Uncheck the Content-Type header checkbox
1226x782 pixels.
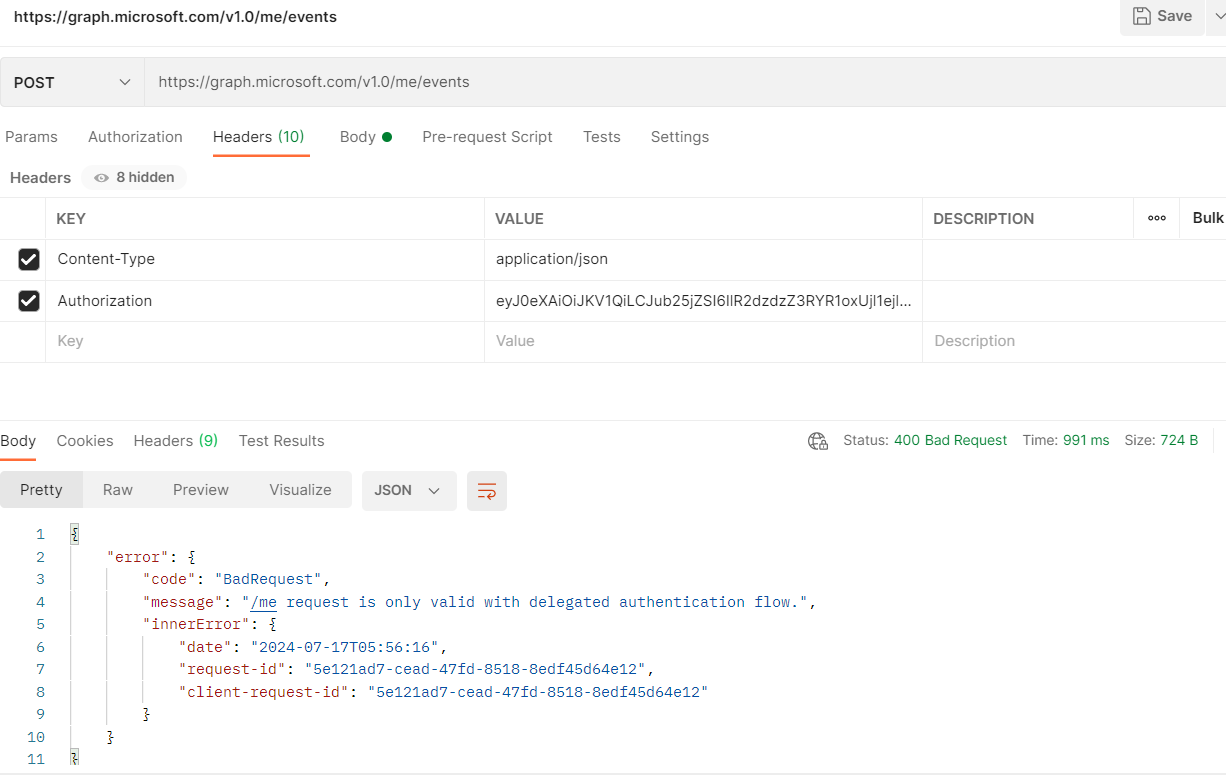29,260
